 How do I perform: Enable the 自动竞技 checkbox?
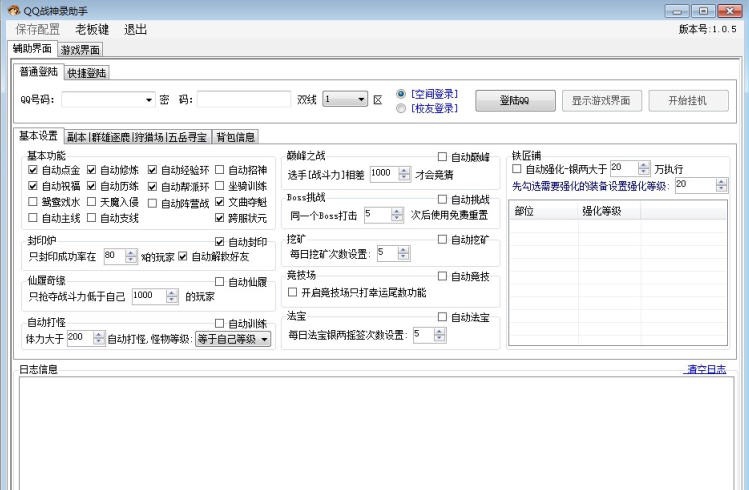[x=443, y=276]
